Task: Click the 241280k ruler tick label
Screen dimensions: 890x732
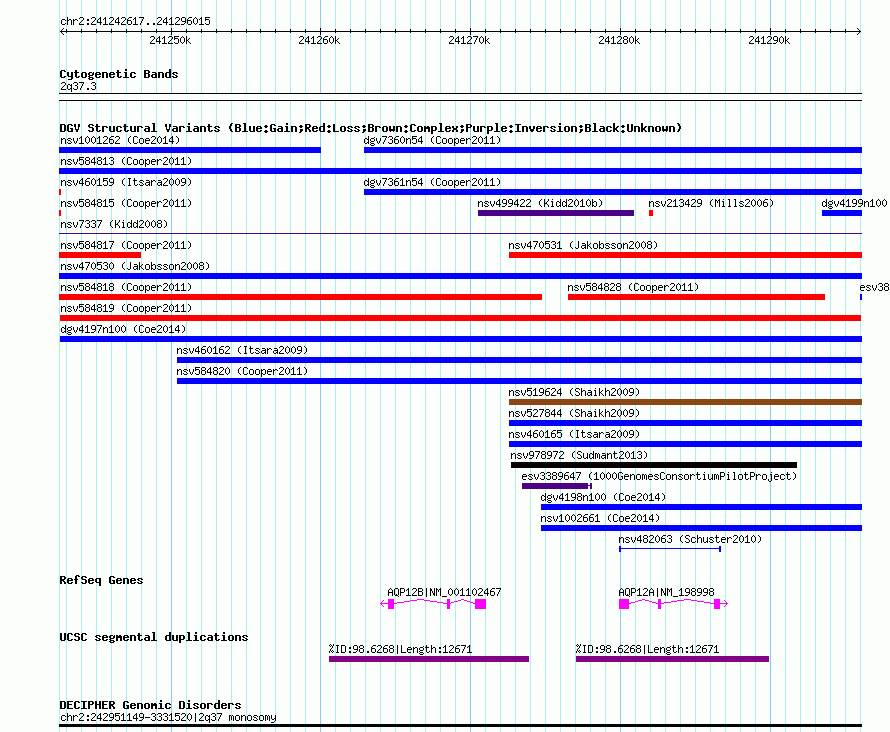Action: [x=619, y=40]
